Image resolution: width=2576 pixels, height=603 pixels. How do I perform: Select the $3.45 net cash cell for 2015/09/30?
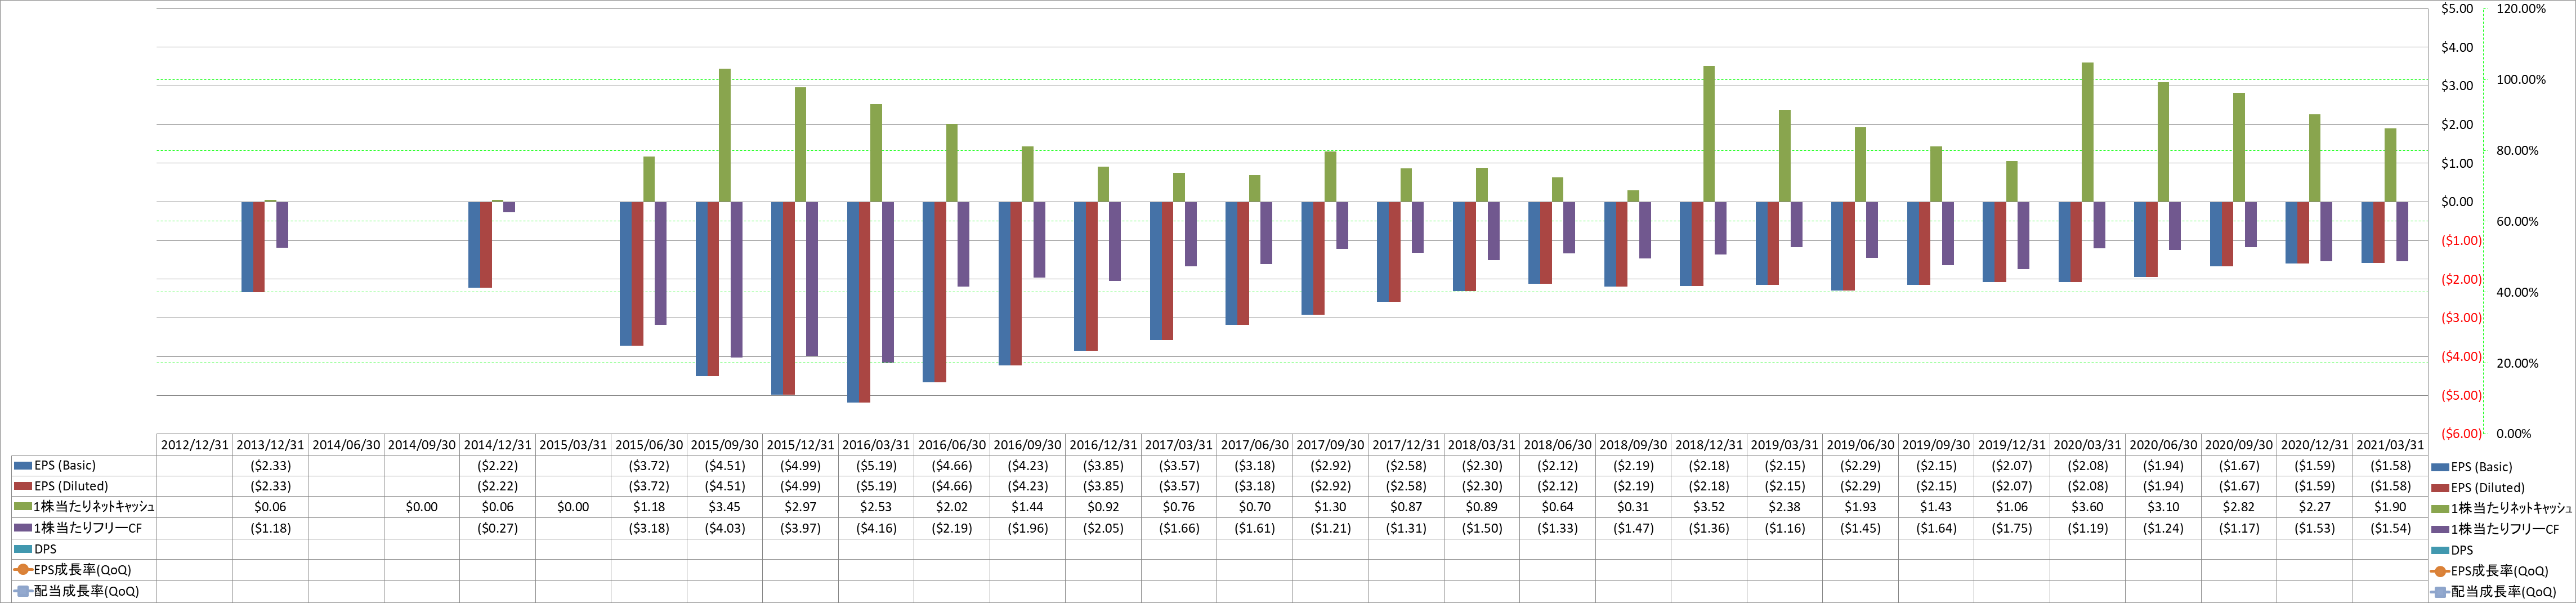pyautogui.click(x=725, y=507)
